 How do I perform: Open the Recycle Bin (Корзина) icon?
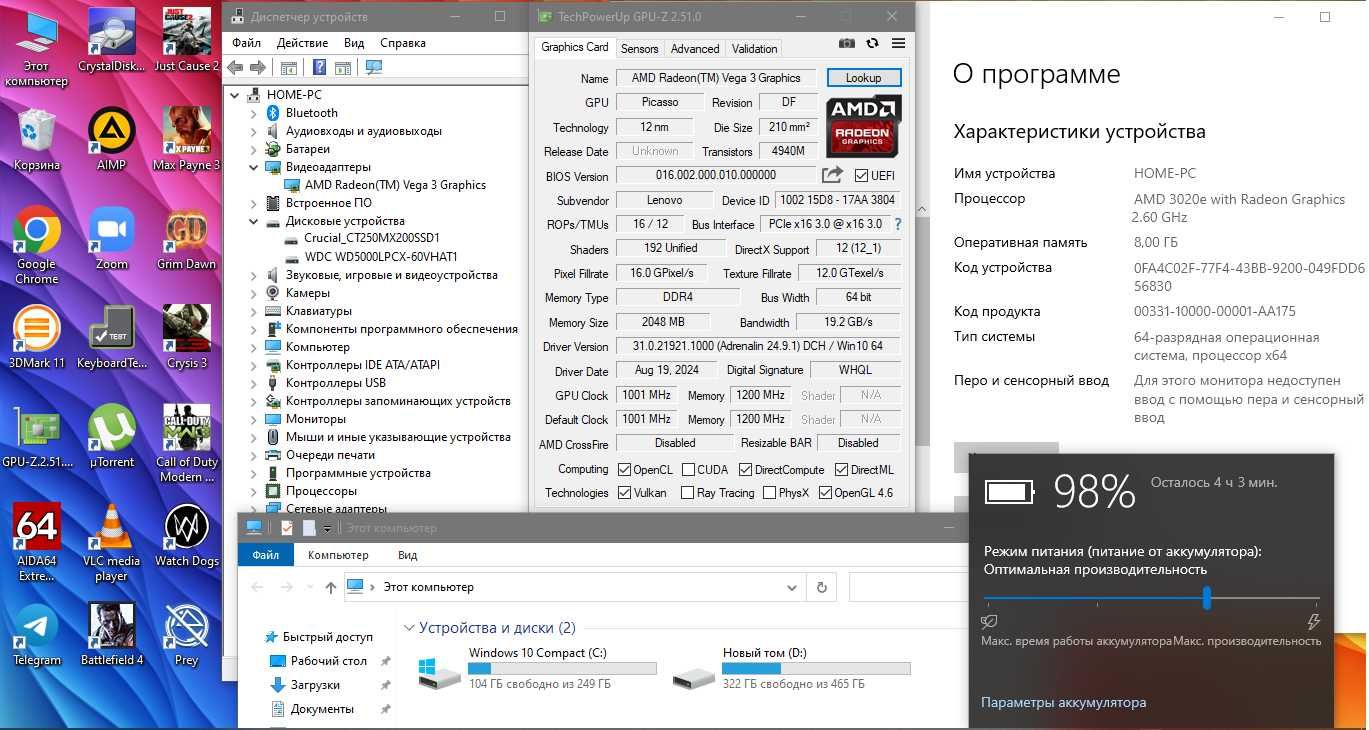coord(37,139)
